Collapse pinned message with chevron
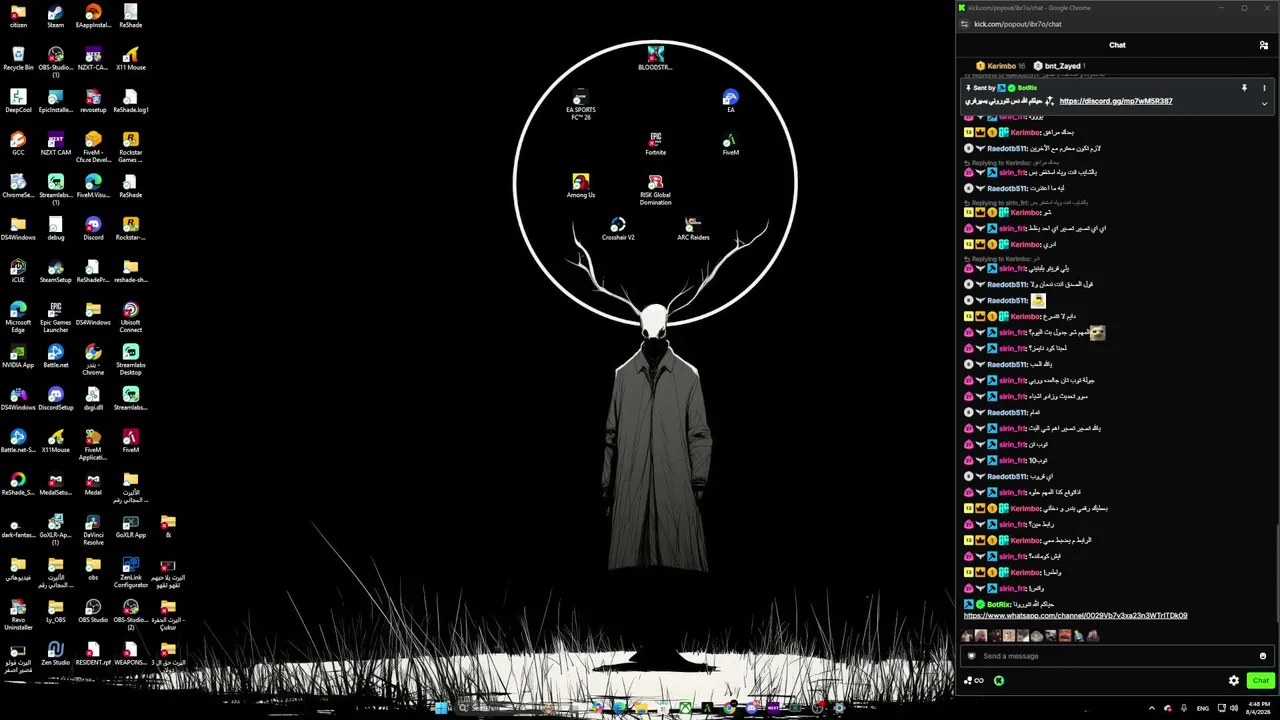This screenshot has height=720, width=1280. tap(1264, 103)
